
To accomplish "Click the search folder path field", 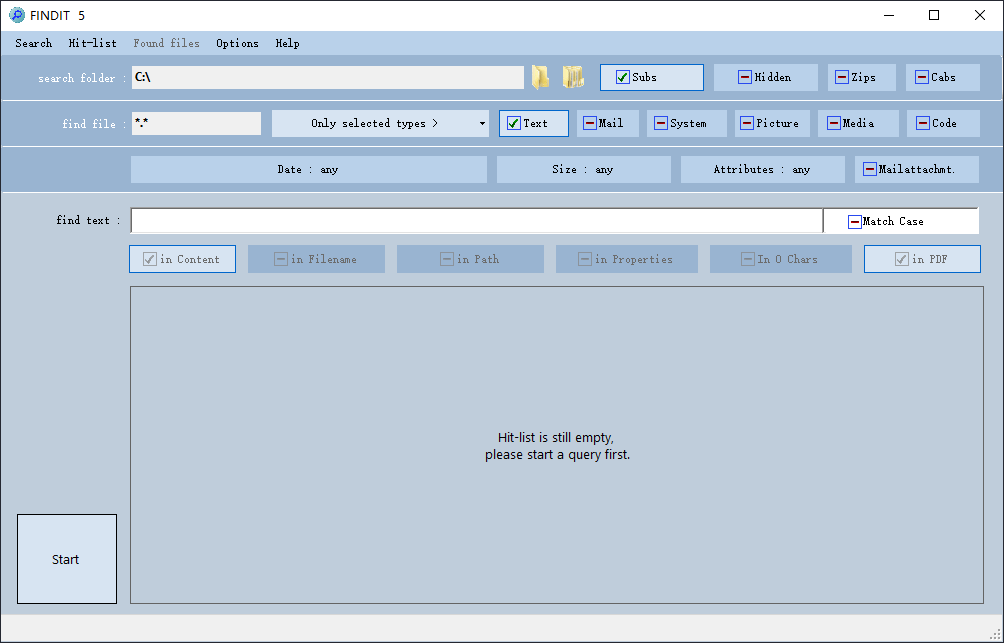I will pyautogui.click(x=328, y=77).
